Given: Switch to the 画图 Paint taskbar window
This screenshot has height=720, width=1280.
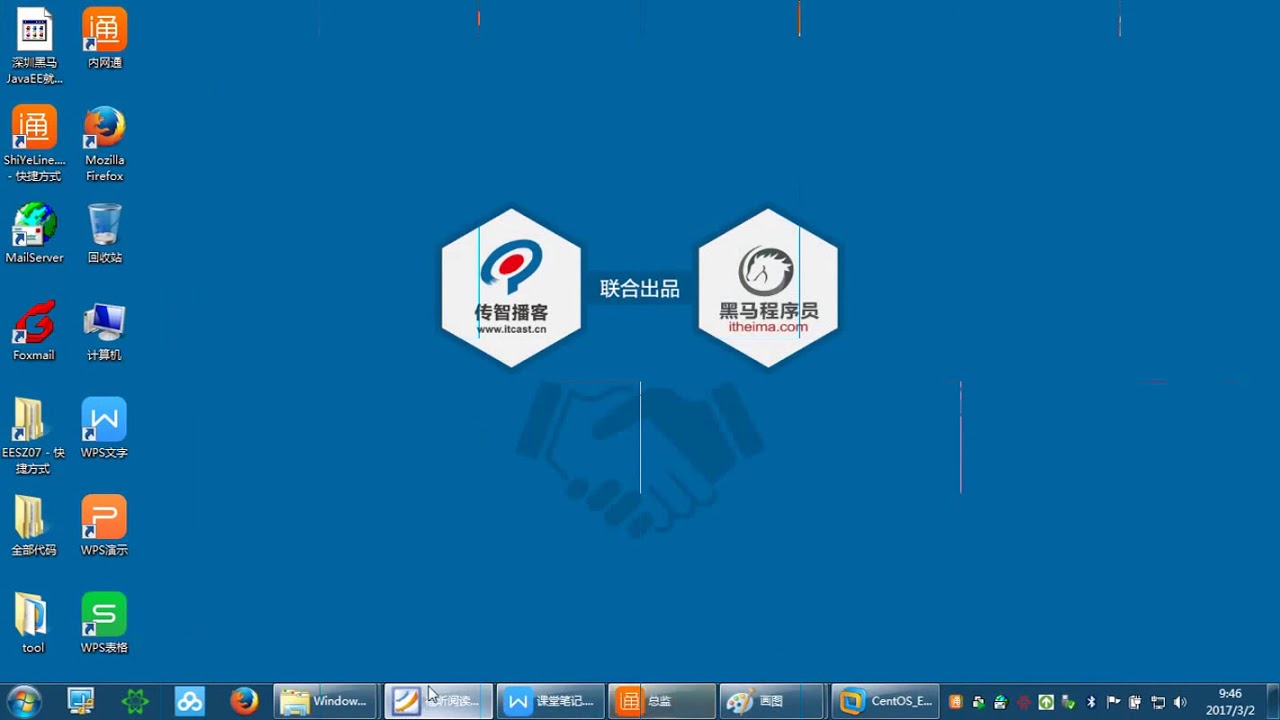Looking at the screenshot, I should [x=774, y=701].
